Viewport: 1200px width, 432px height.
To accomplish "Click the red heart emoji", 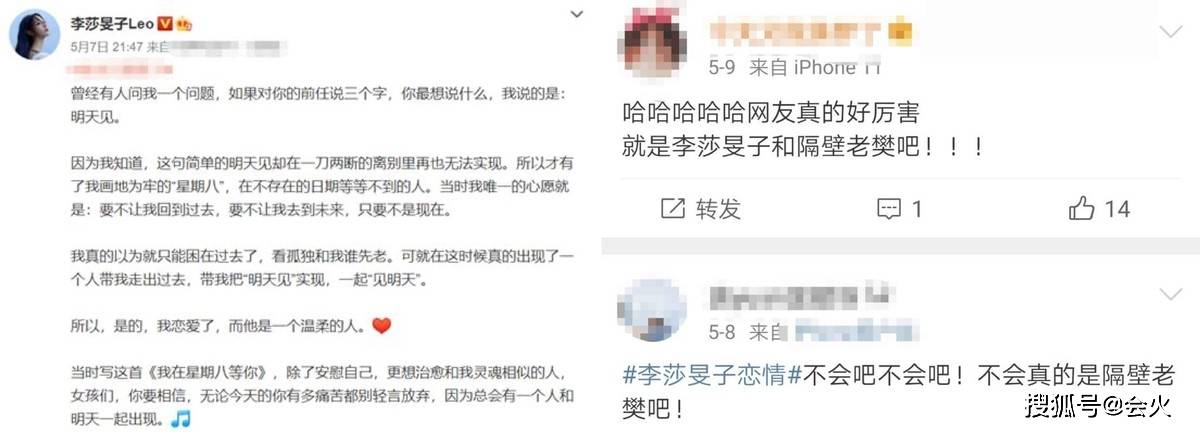I will (380, 326).
